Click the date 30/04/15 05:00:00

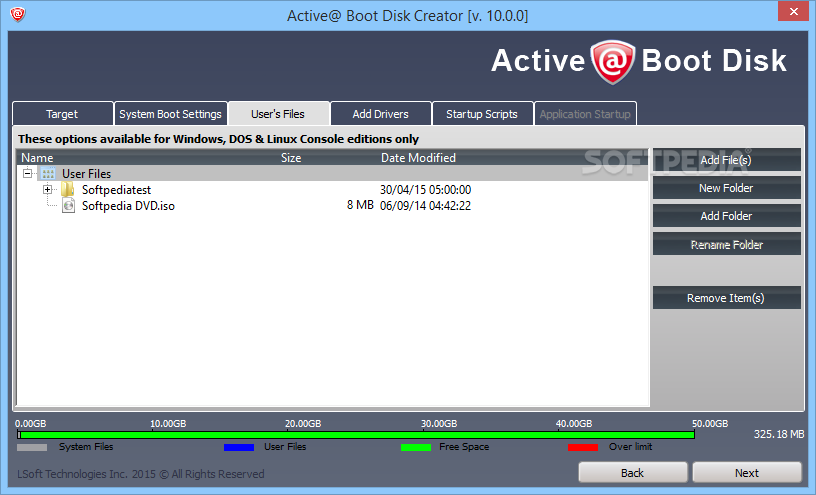425,189
